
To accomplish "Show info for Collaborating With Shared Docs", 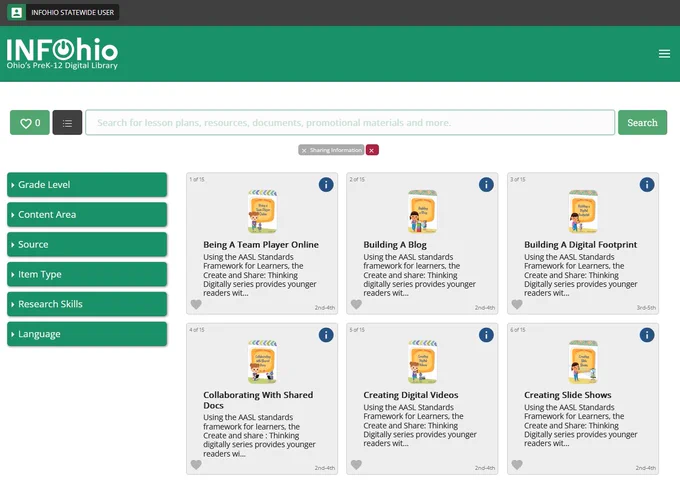I will tap(326, 335).
